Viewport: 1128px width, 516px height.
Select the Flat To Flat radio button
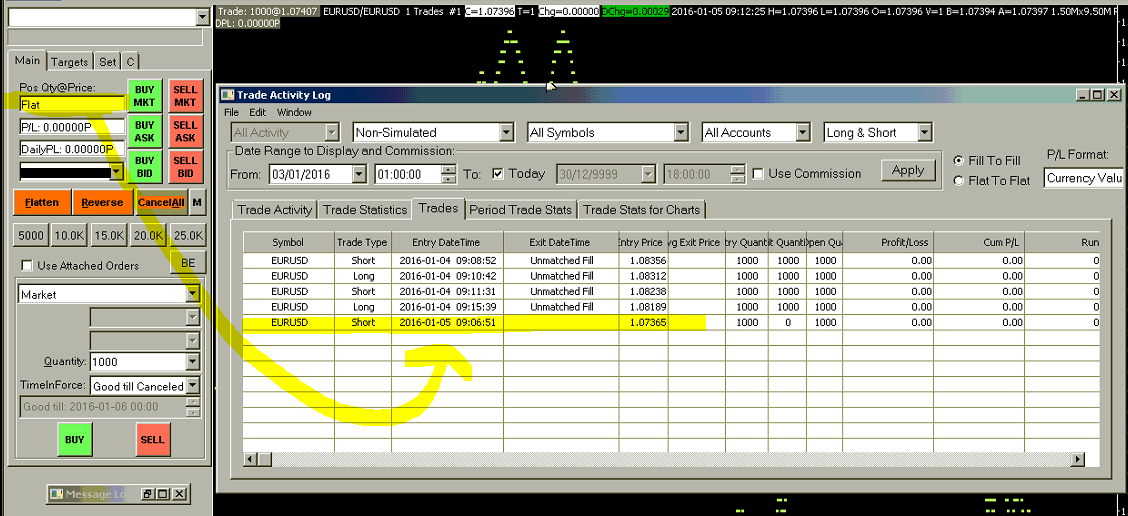959,181
